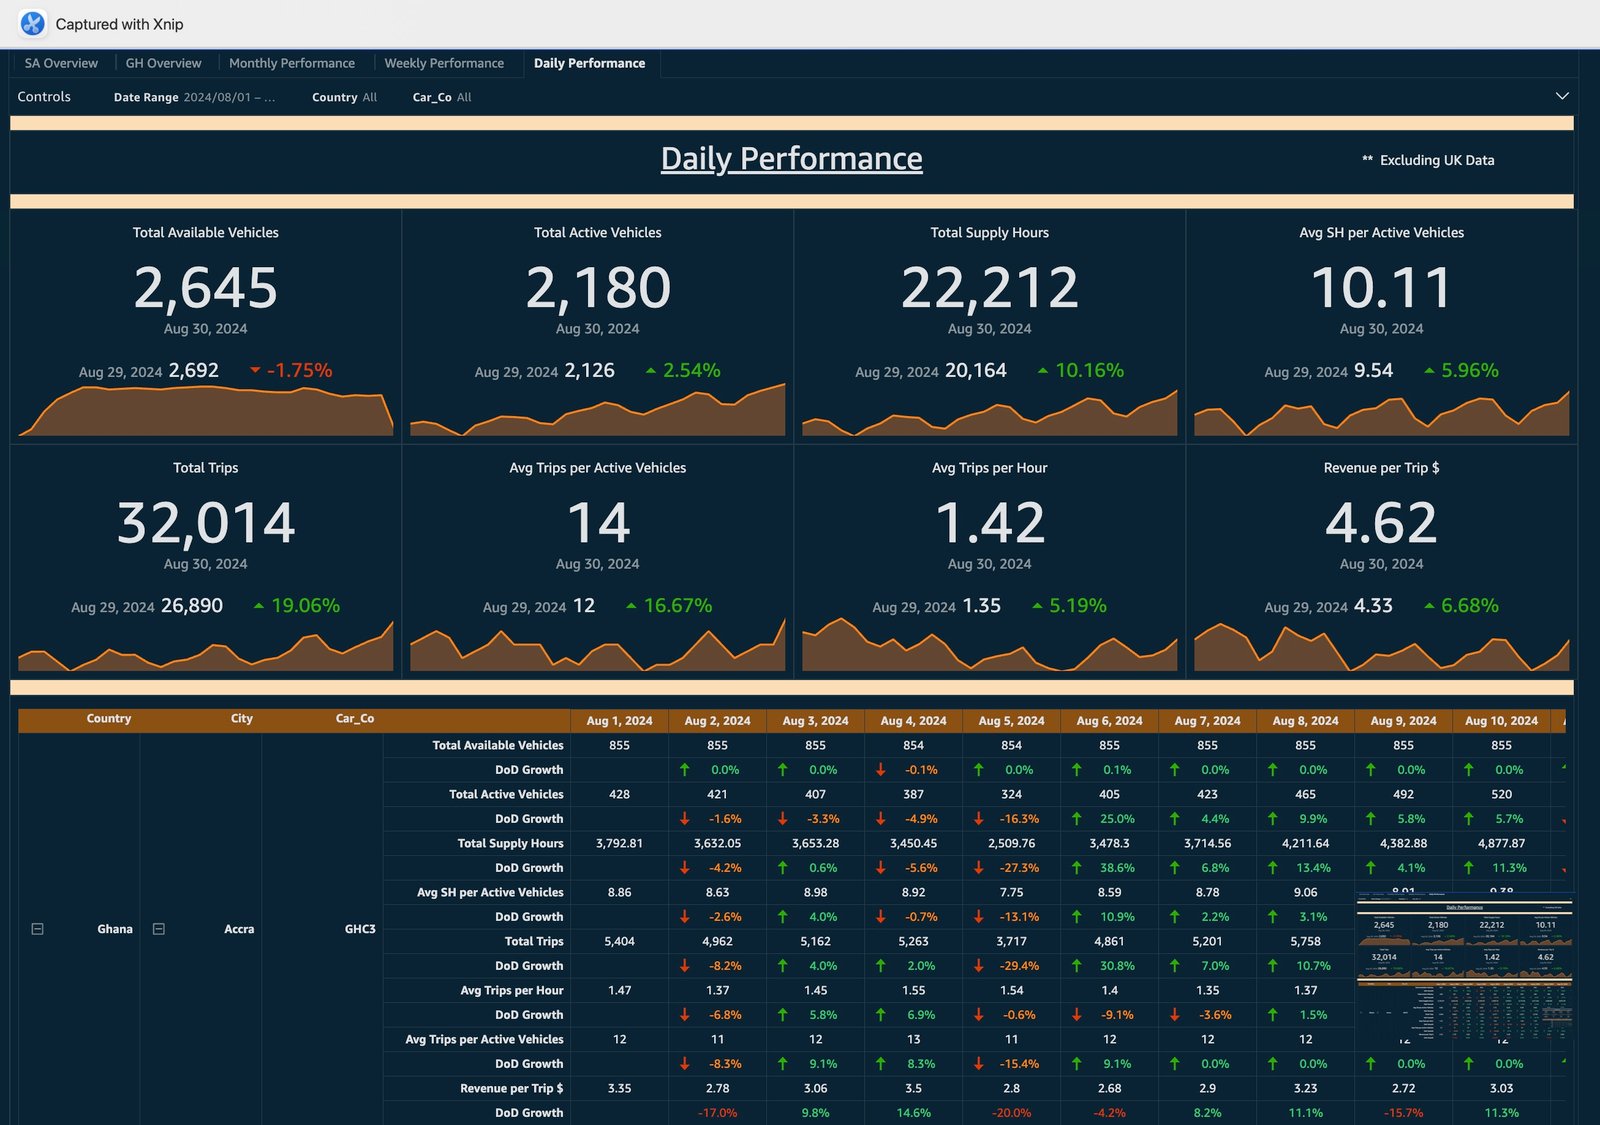
Task: Click the green up arrow beside 16.67%
Action: point(631,605)
